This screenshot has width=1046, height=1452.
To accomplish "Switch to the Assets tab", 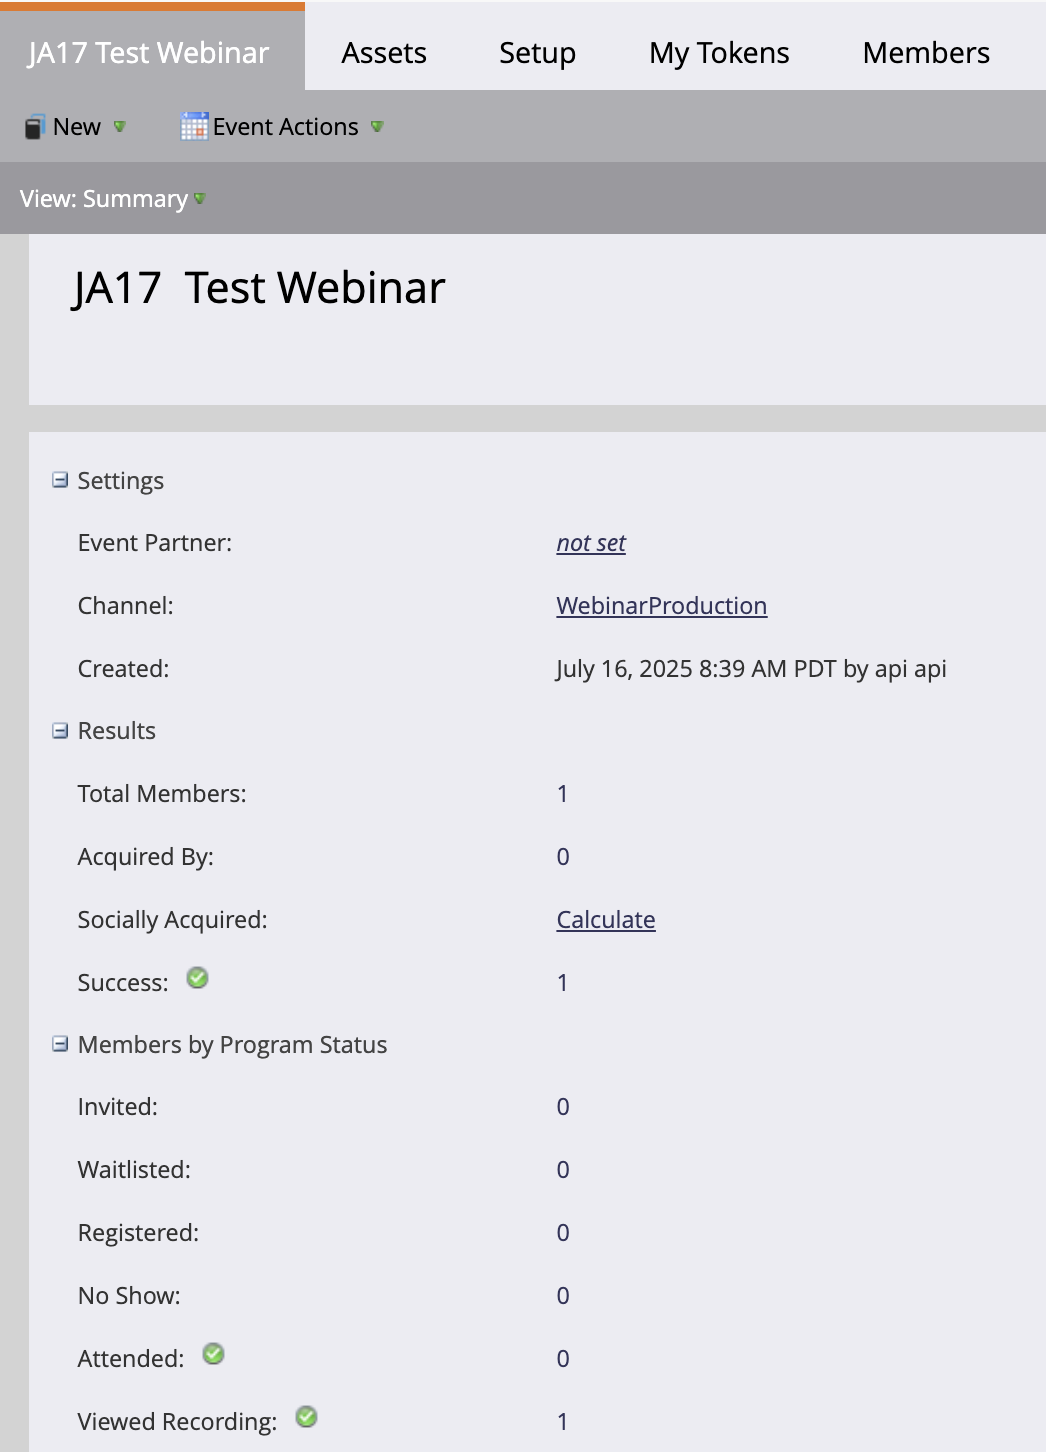I will pos(384,53).
